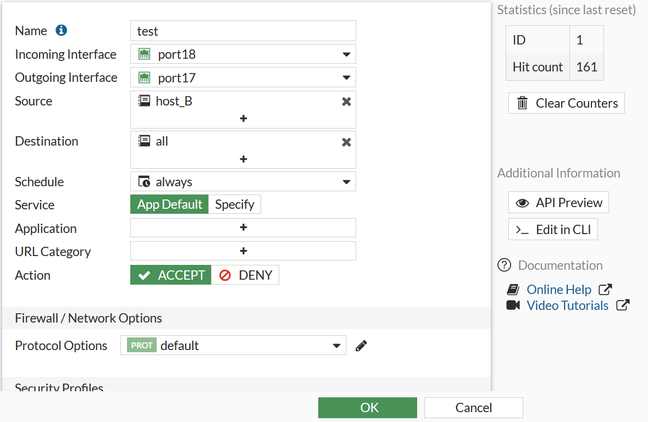
Task: Follow the Online Help link
Action: pos(559,289)
